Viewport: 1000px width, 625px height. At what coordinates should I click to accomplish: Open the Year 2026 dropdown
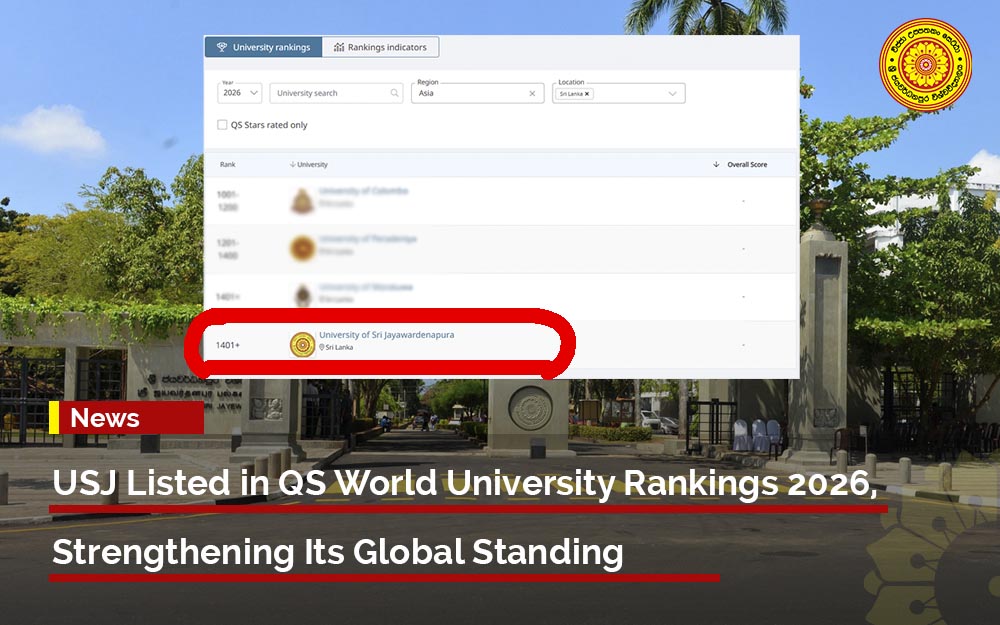coord(240,93)
